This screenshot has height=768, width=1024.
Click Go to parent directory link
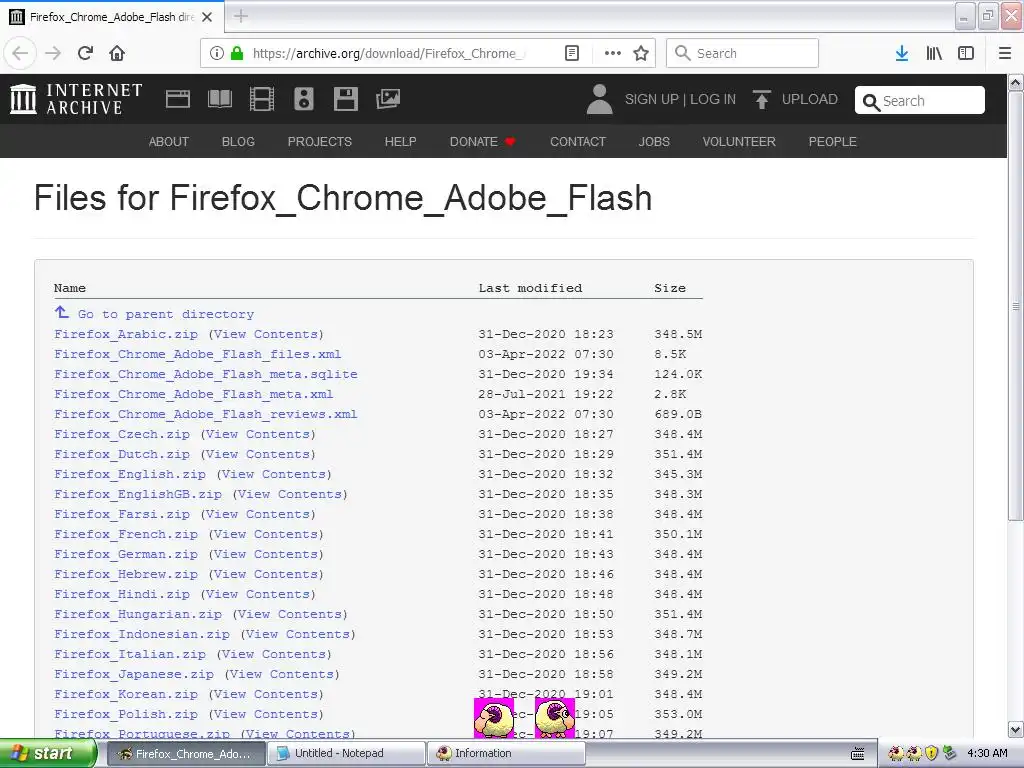click(x=166, y=314)
